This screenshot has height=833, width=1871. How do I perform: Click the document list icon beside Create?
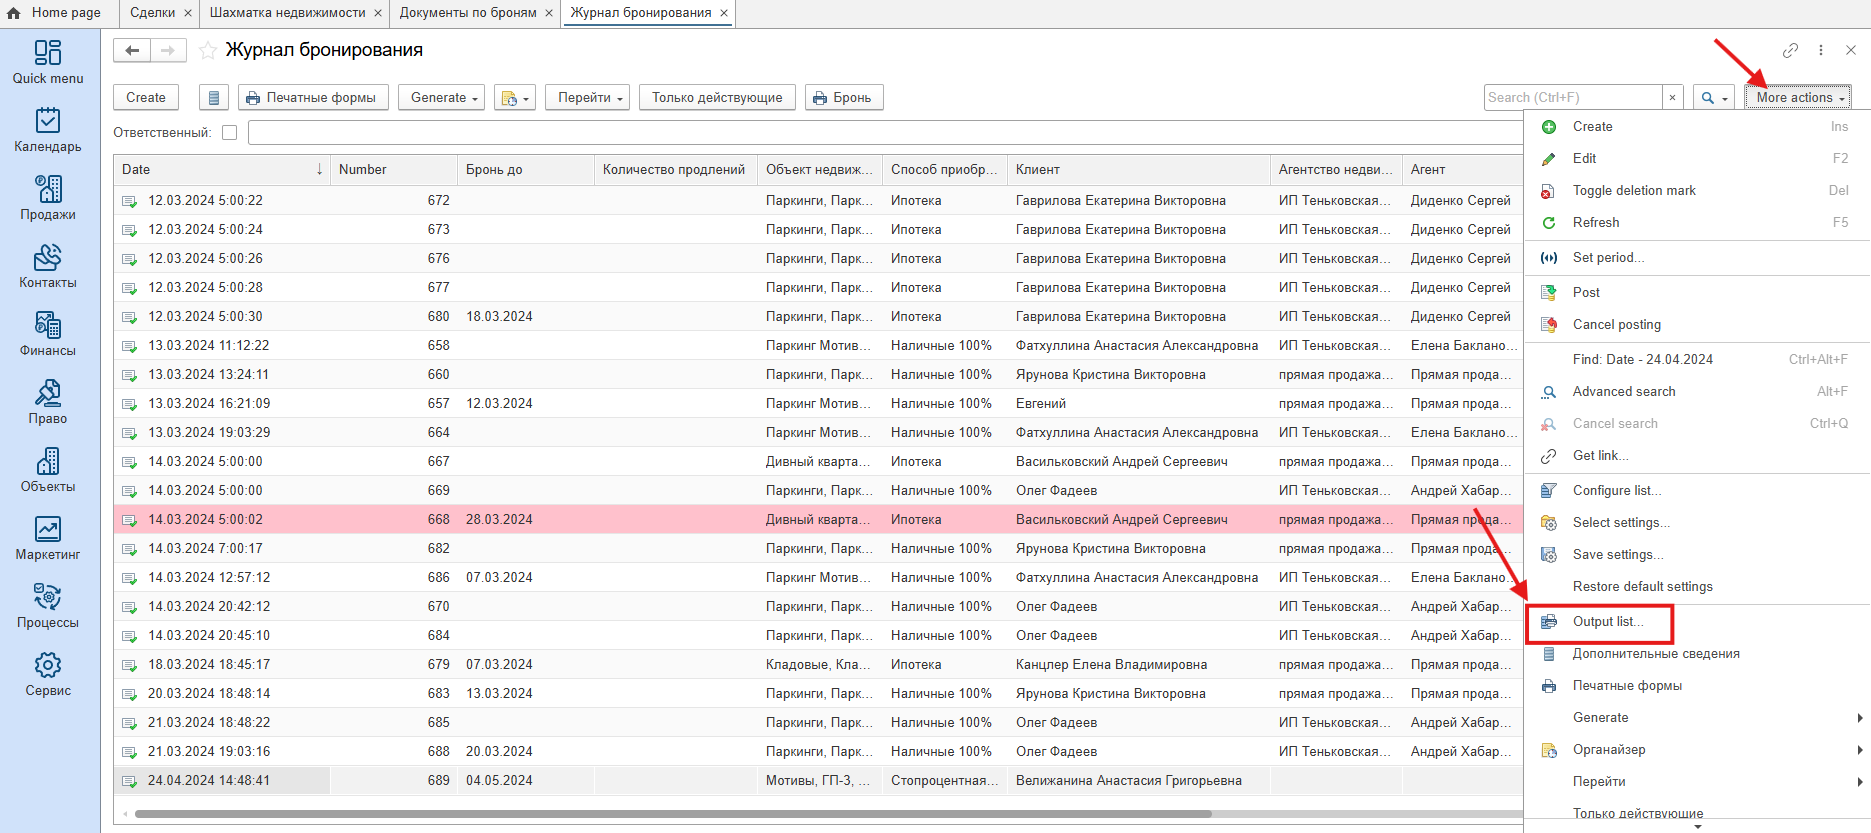(214, 98)
